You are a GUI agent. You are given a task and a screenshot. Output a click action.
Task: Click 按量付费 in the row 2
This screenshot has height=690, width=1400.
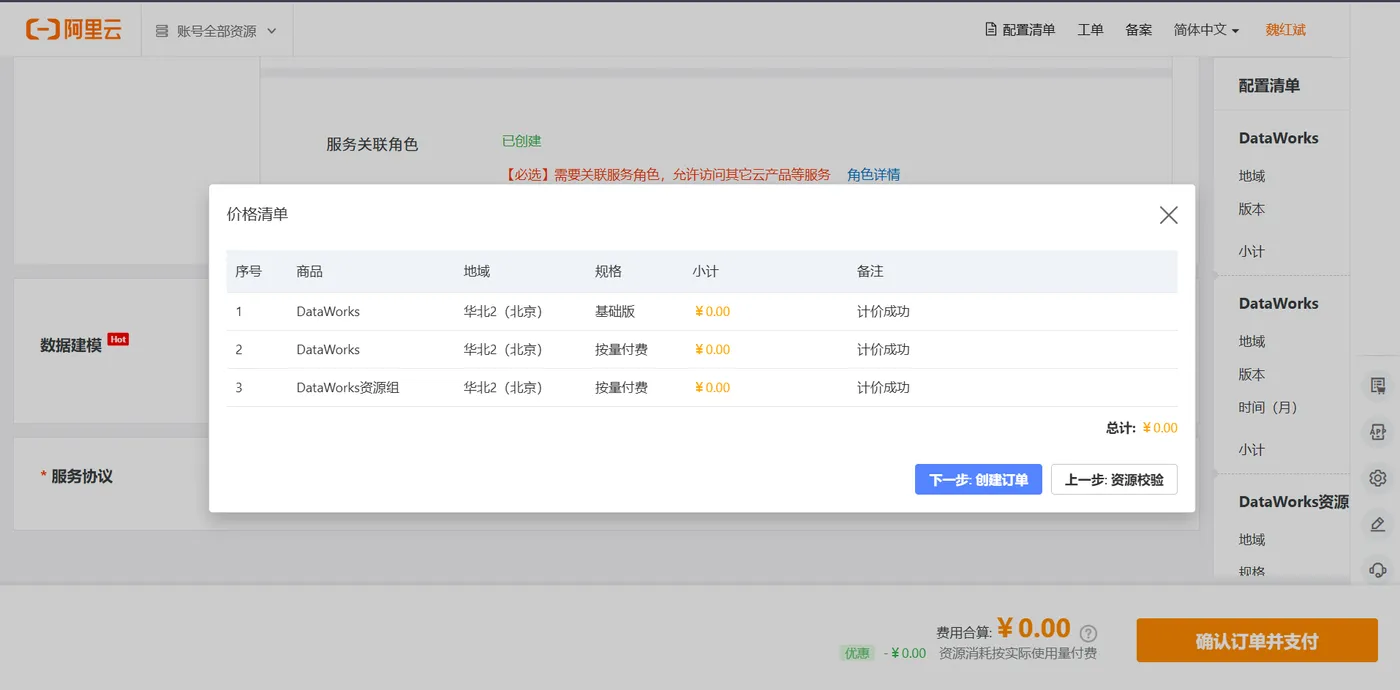click(621, 349)
